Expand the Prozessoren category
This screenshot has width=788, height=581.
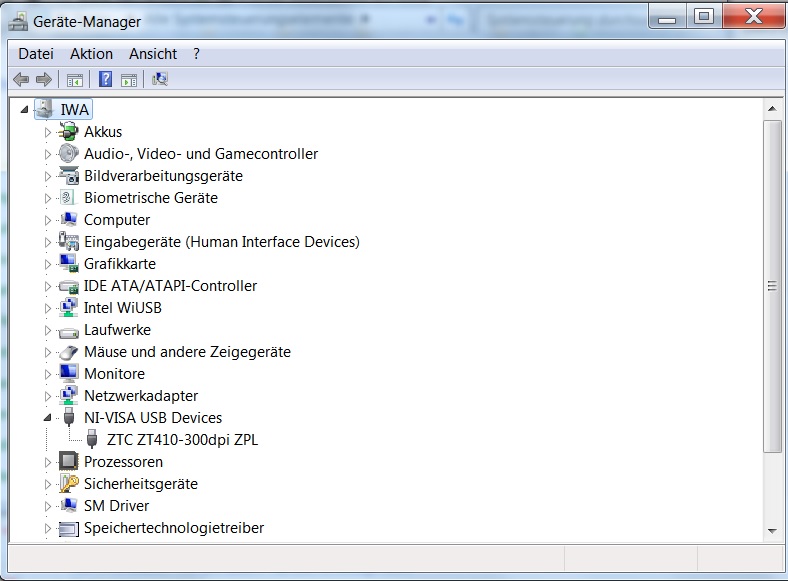click(x=48, y=462)
